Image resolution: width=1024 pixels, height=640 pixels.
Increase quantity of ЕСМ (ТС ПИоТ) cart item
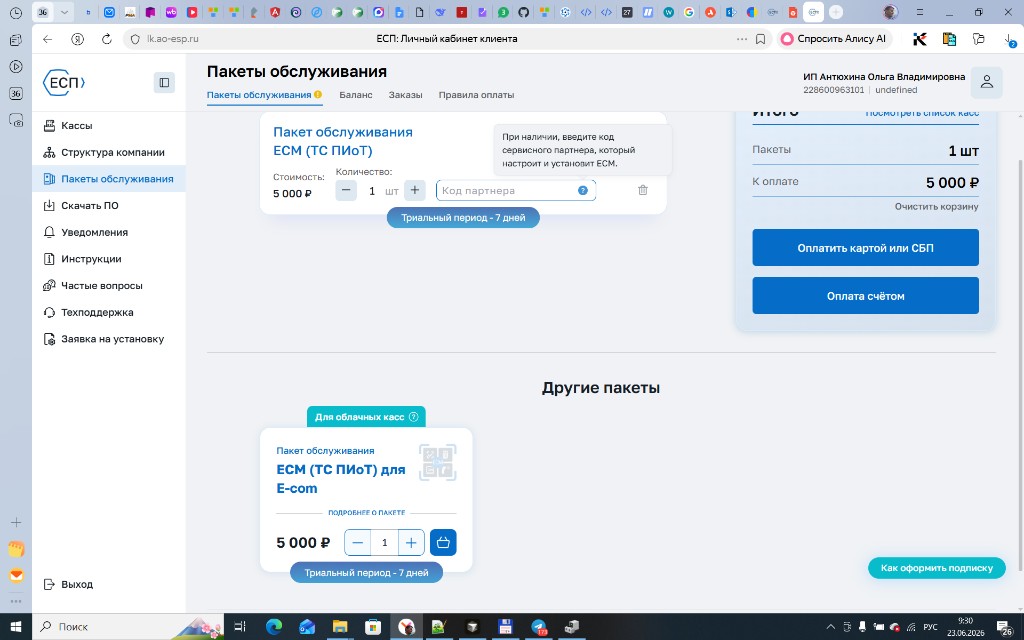[x=415, y=191]
